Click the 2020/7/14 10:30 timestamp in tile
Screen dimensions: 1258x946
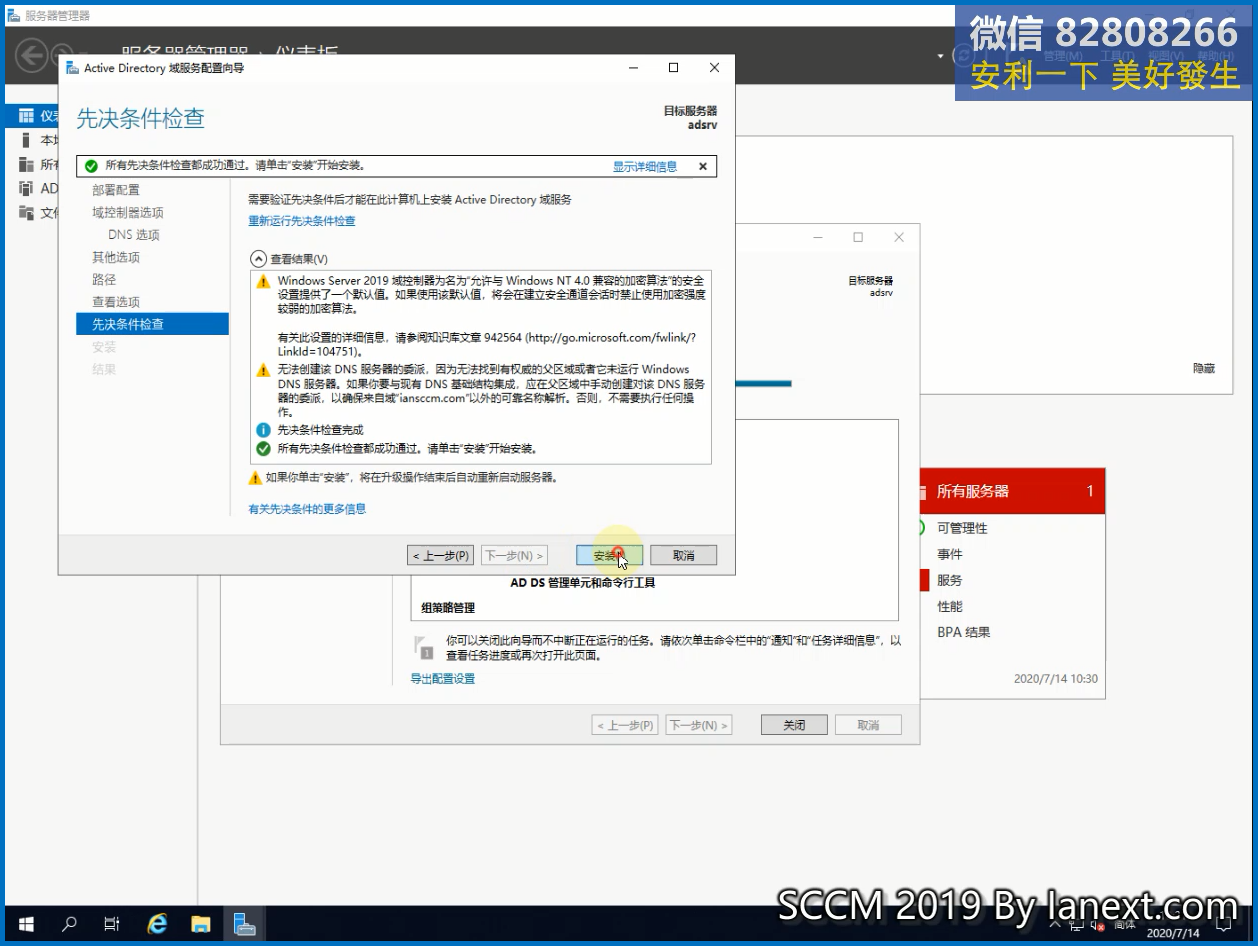tap(1056, 678)
